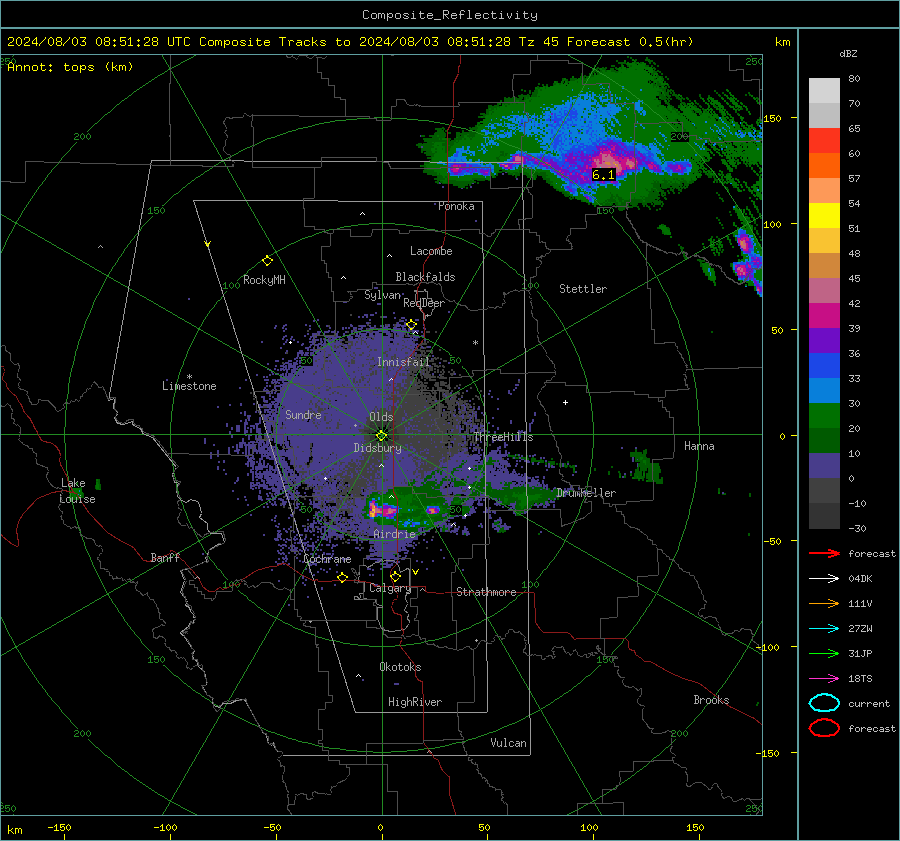
Task: Click the HighRiver town label
Action: click(415, 702)
